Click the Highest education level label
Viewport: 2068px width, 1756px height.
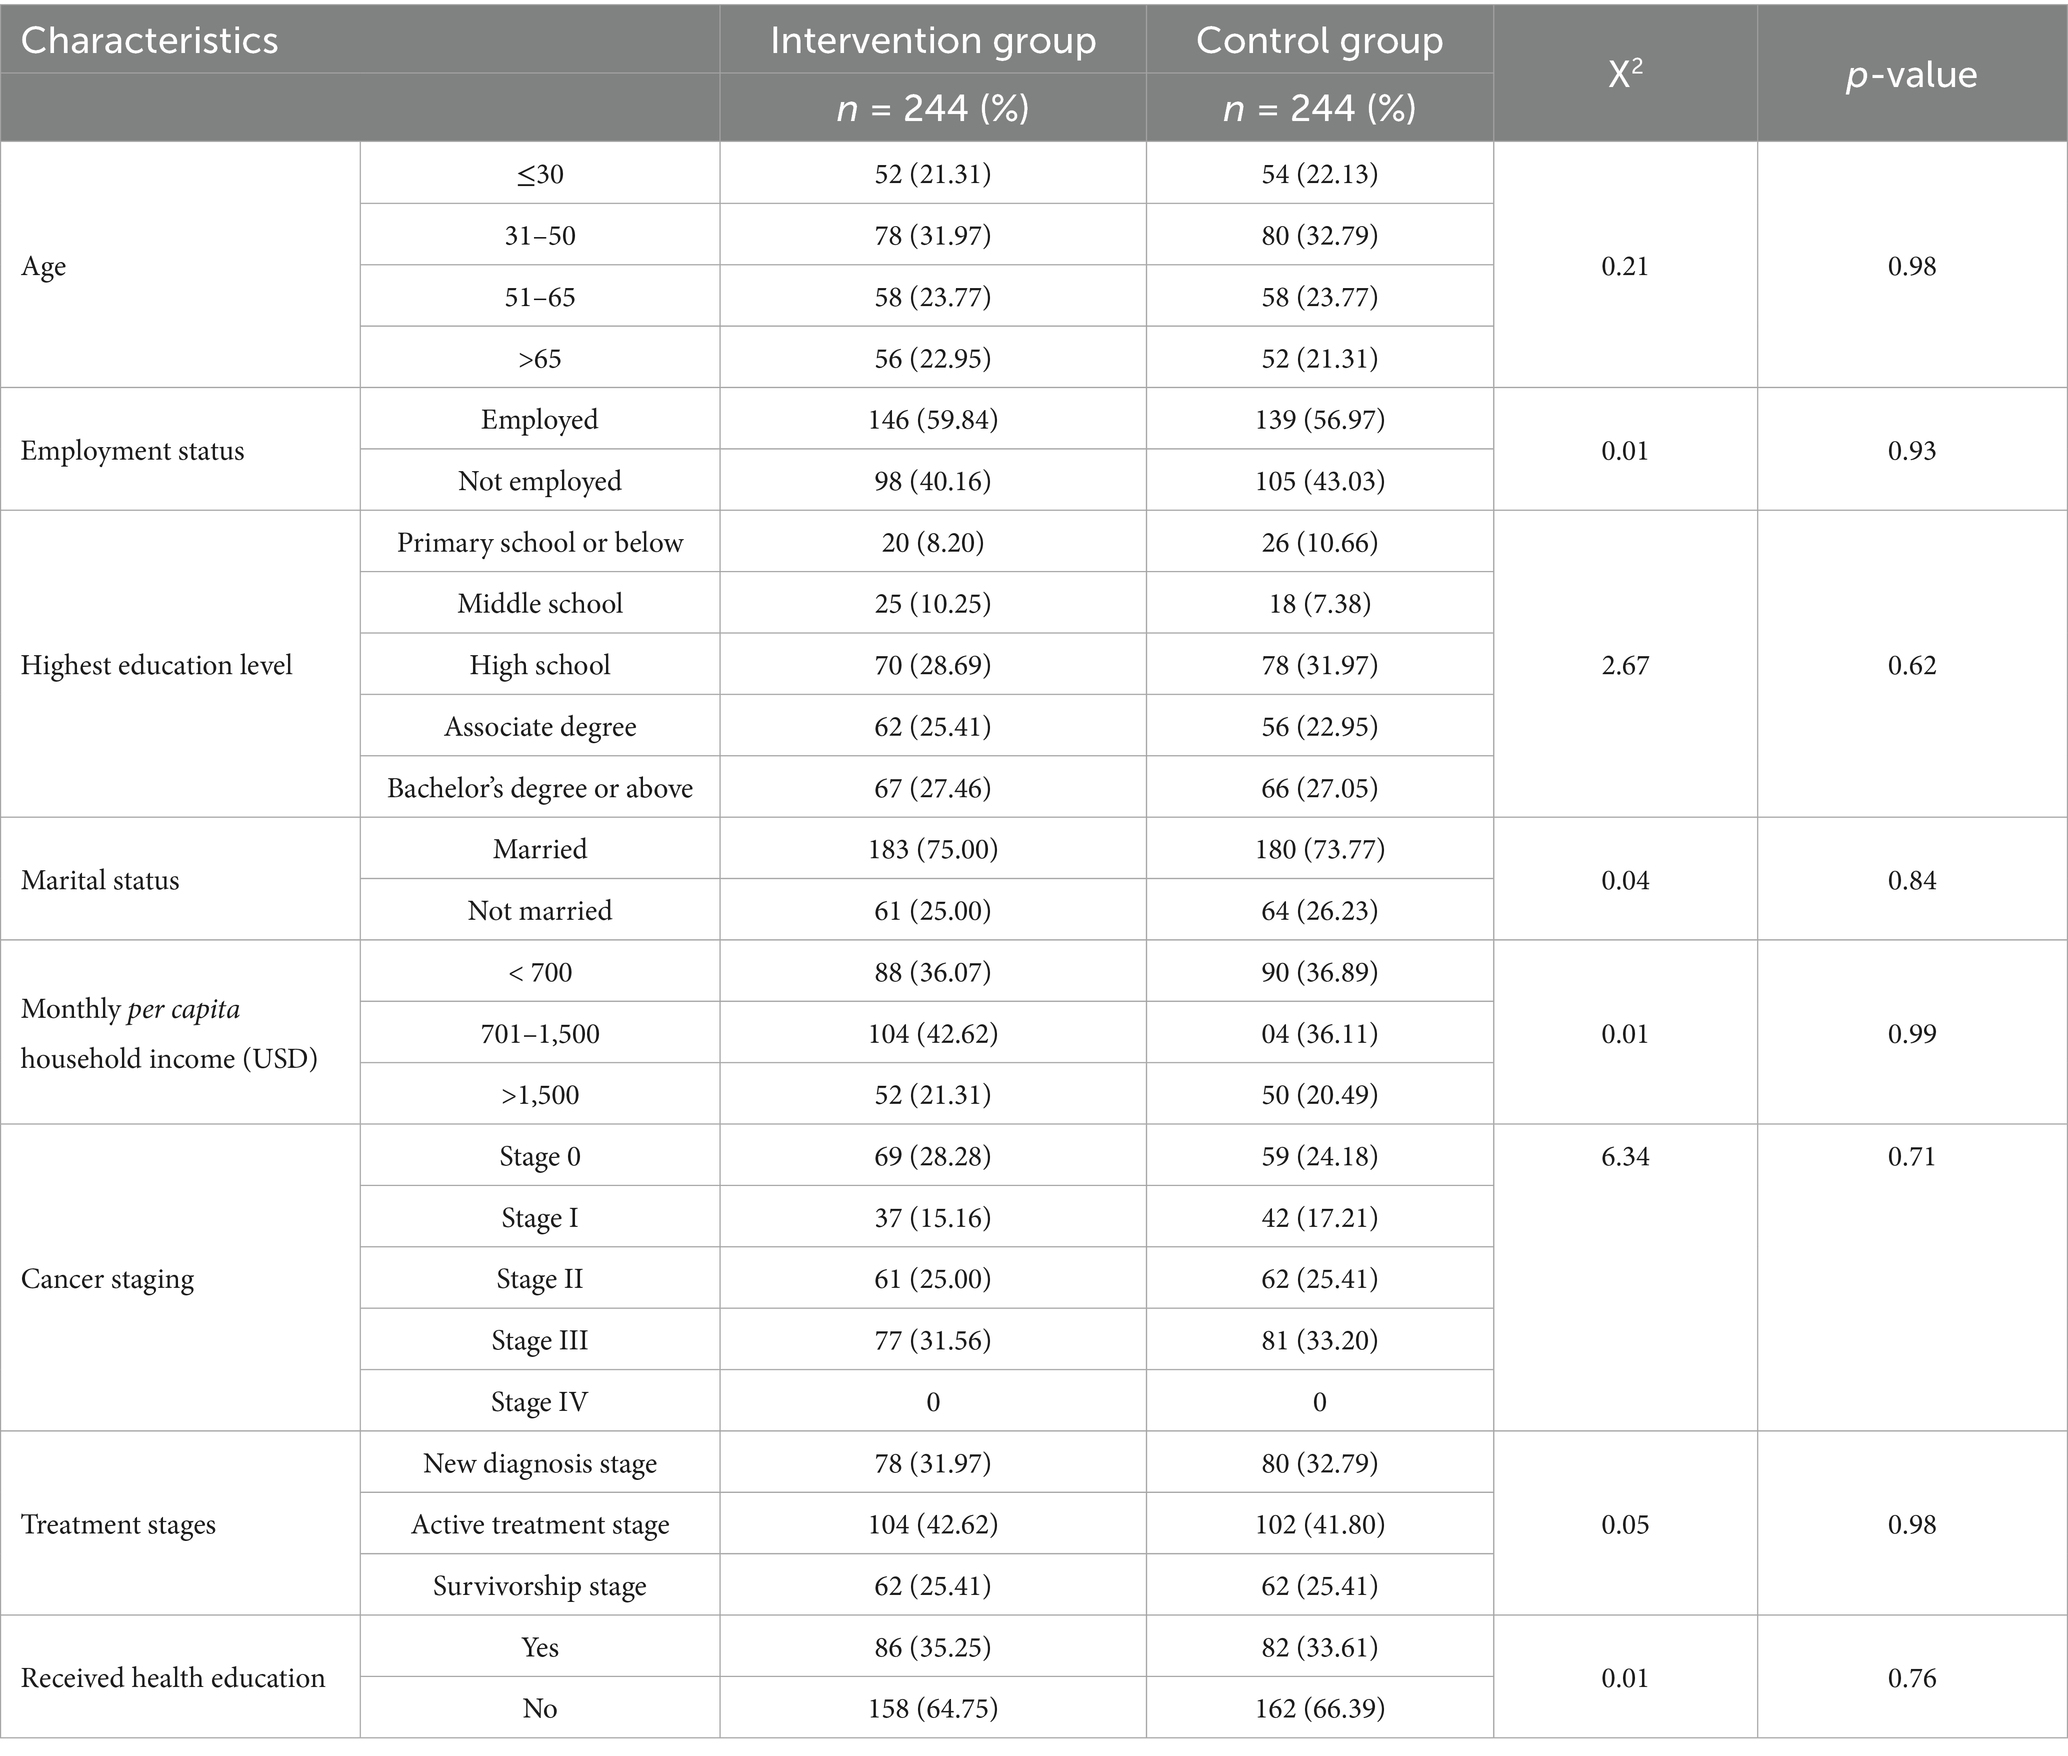coord(156,665)
